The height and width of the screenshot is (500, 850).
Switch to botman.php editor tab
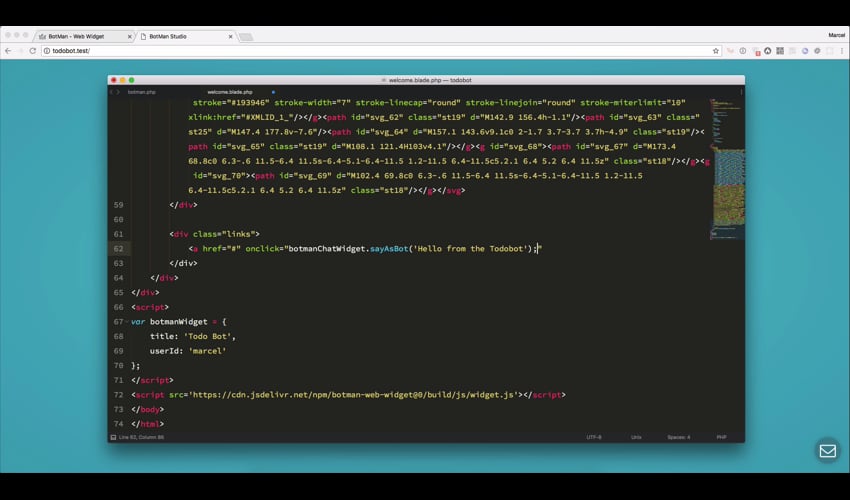[x=141, y=92]
